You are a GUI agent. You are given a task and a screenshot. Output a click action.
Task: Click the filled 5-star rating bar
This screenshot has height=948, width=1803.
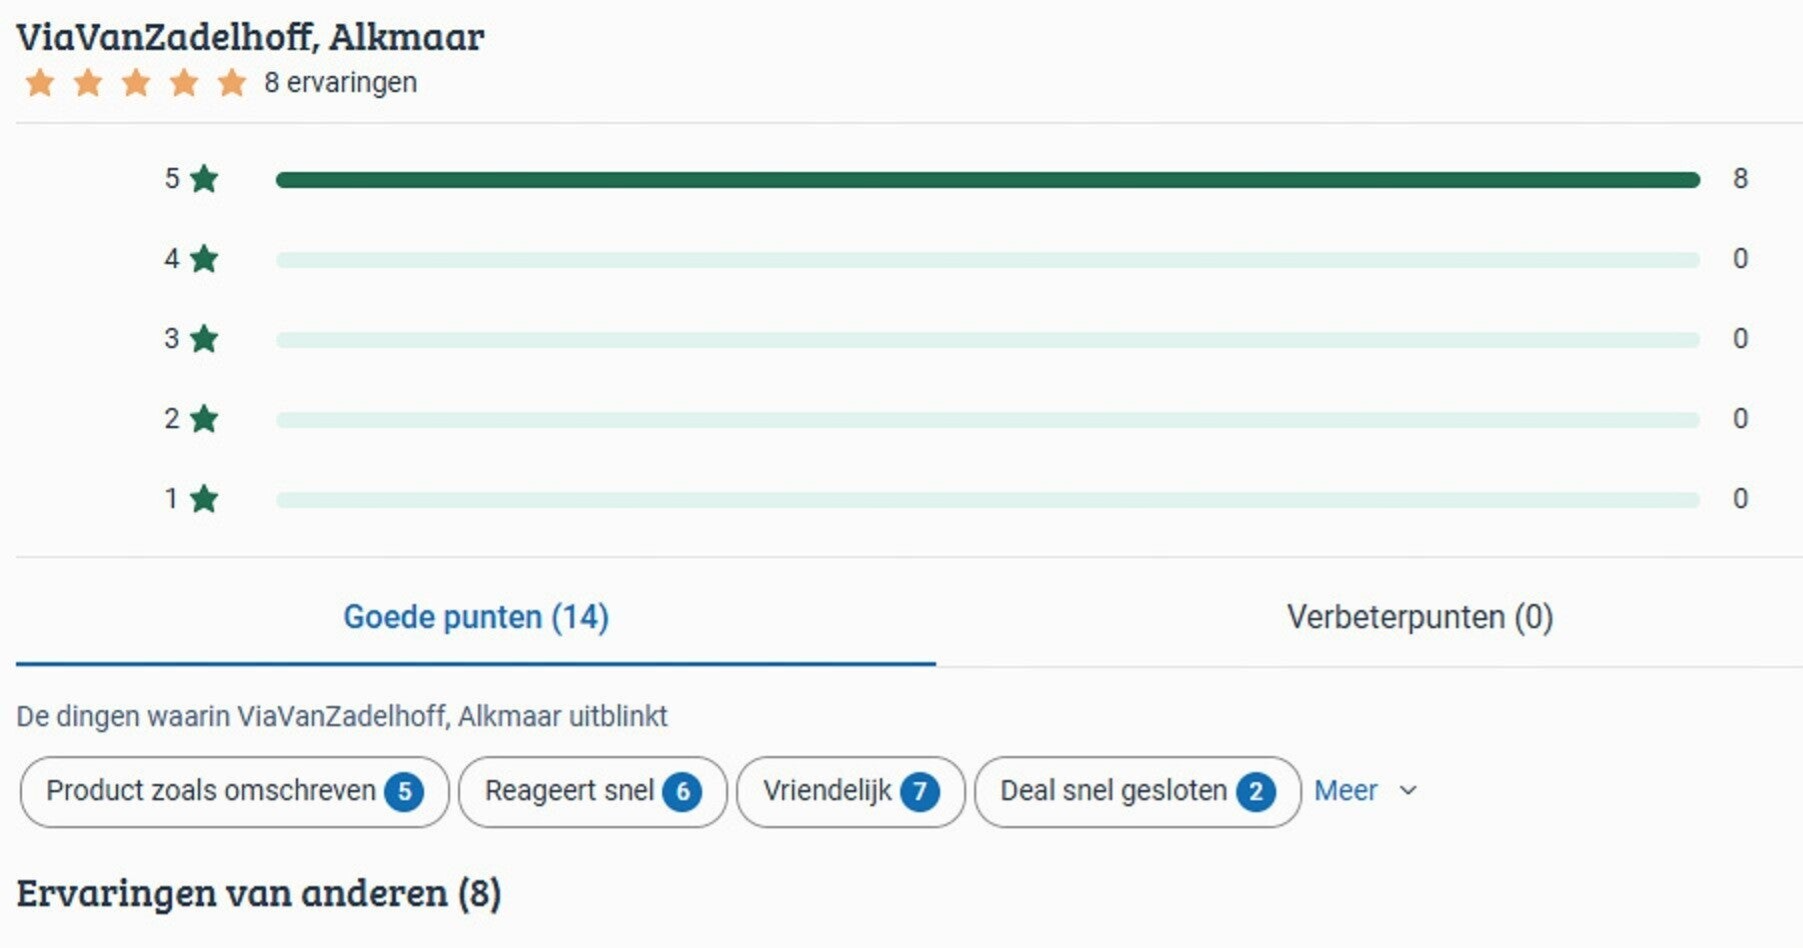[x=987, y=180]
